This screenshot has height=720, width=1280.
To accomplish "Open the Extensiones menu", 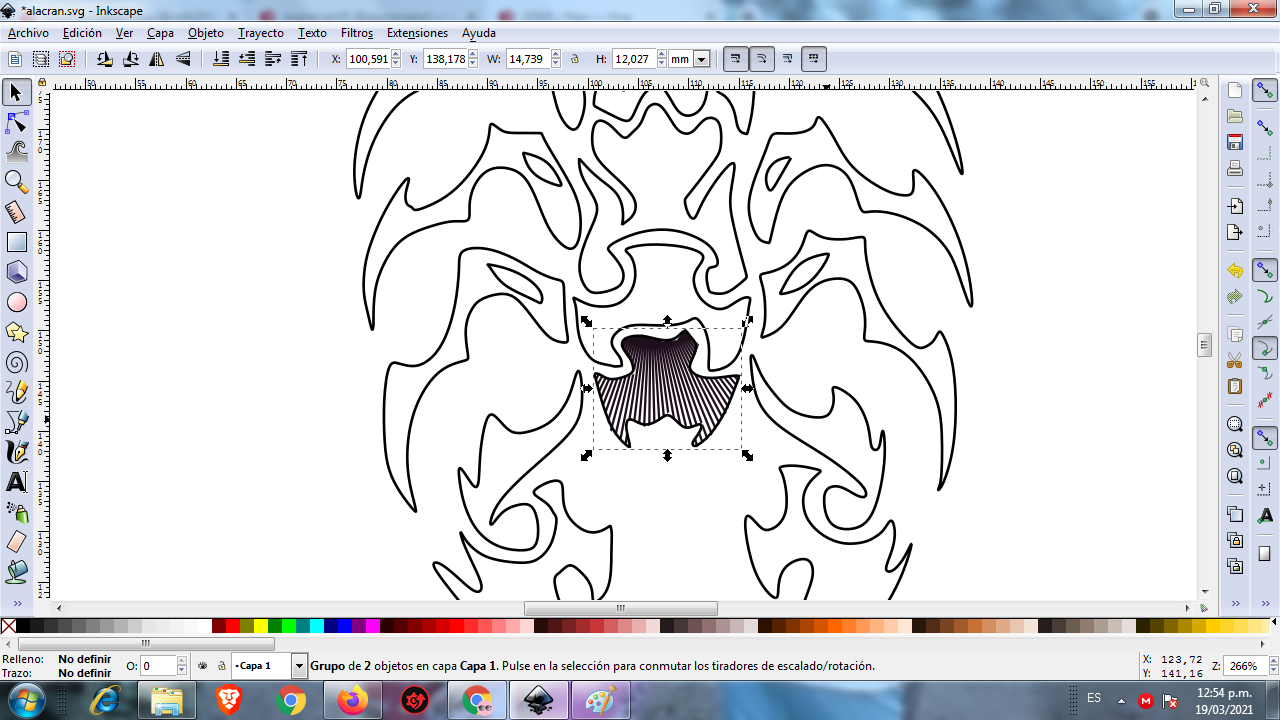I will click(417, 33).
